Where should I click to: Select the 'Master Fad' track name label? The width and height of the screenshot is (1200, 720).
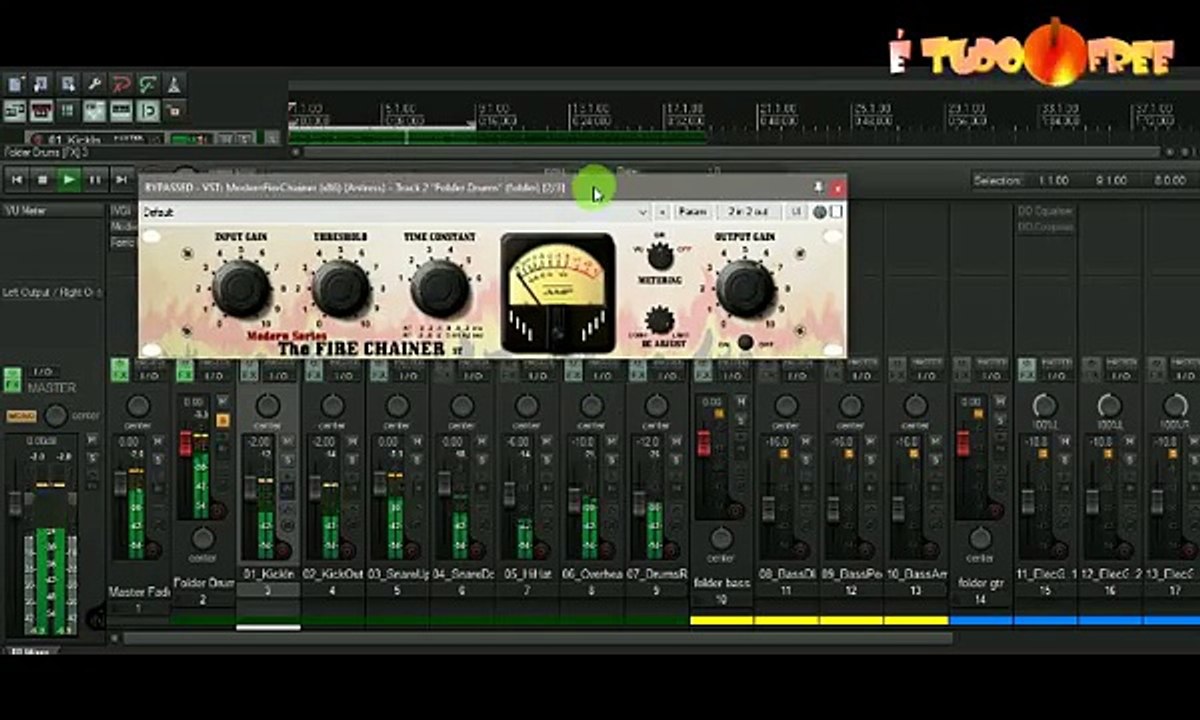[140, 592]
